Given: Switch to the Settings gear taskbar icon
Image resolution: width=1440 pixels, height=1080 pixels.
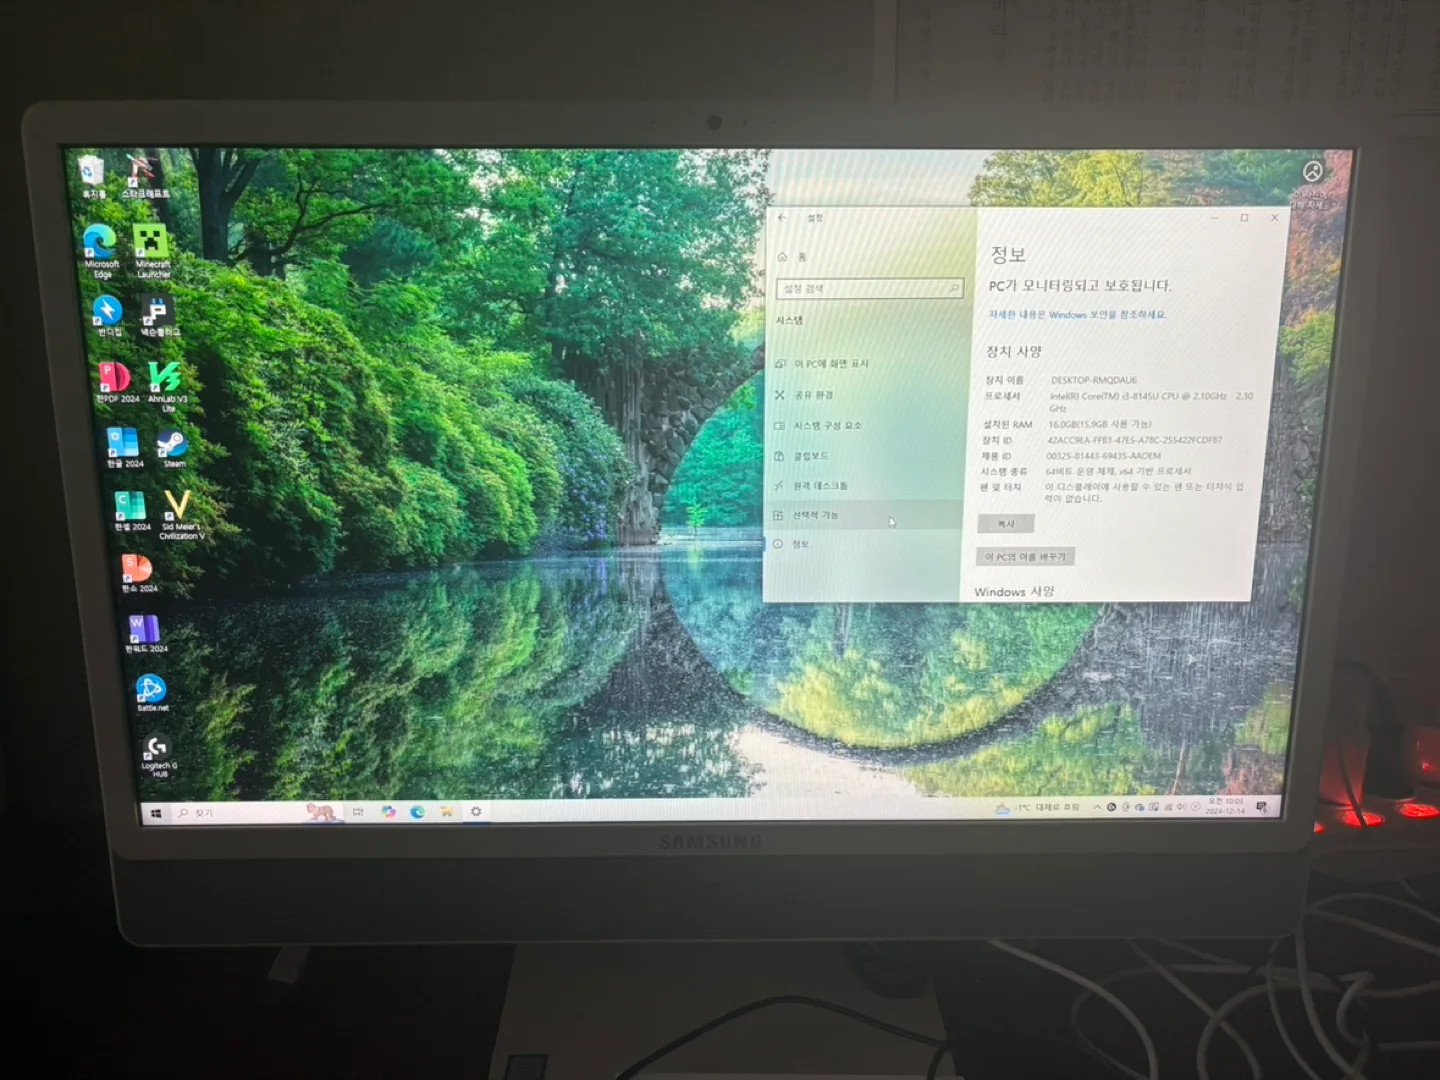Looking at the screenshot, I should click(x=476, y=811).
